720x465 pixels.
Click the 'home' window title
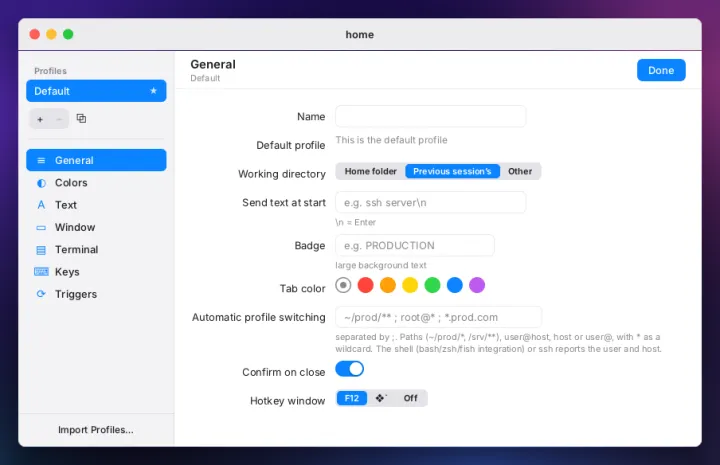(x=360, y=34)
